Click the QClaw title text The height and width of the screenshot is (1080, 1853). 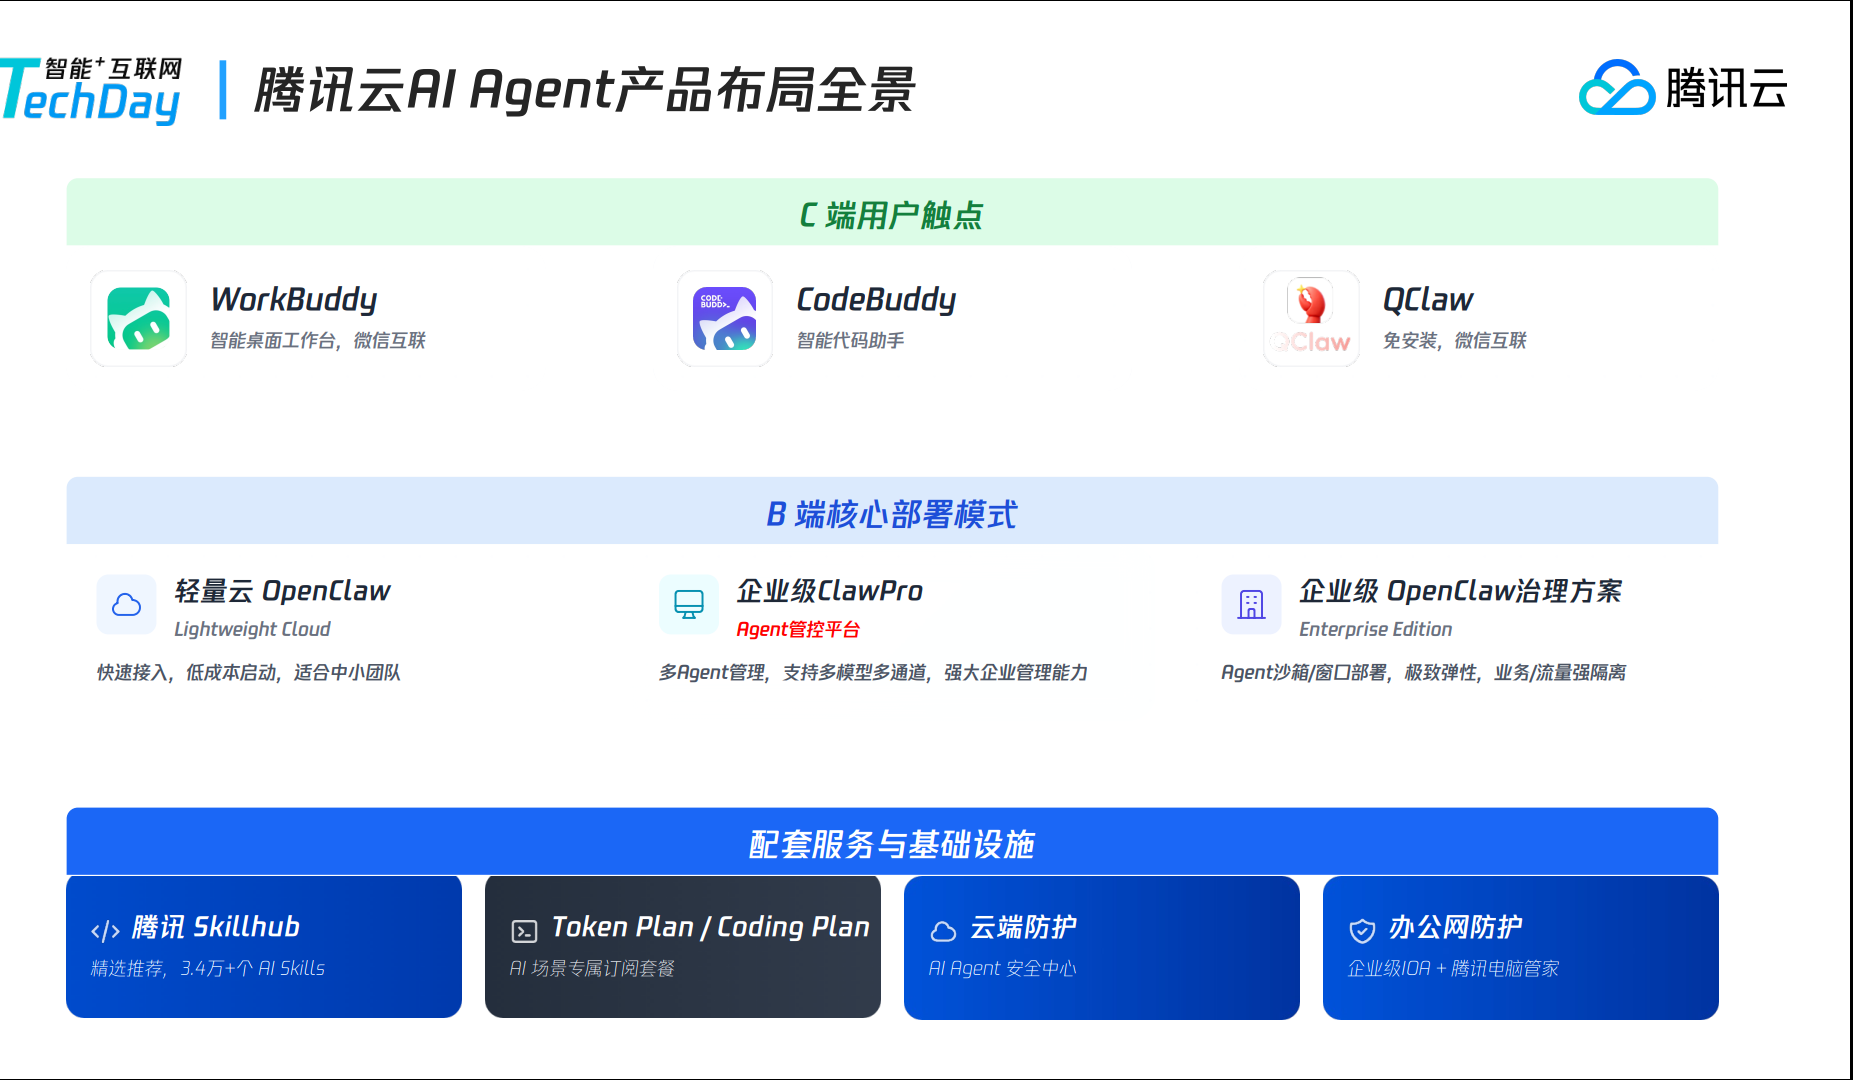pos(1428,299)
